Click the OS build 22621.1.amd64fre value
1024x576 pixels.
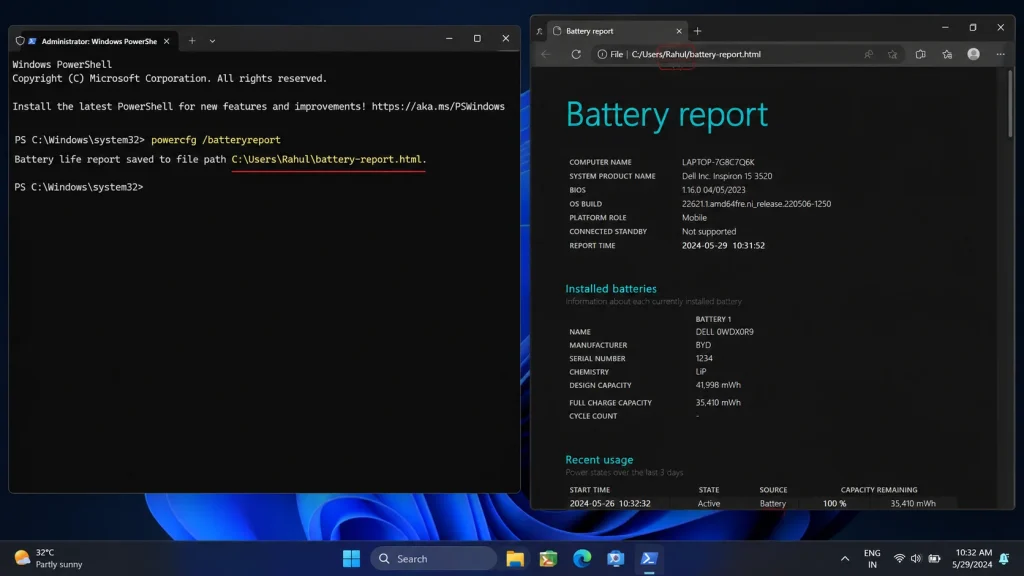click(756, 204)
